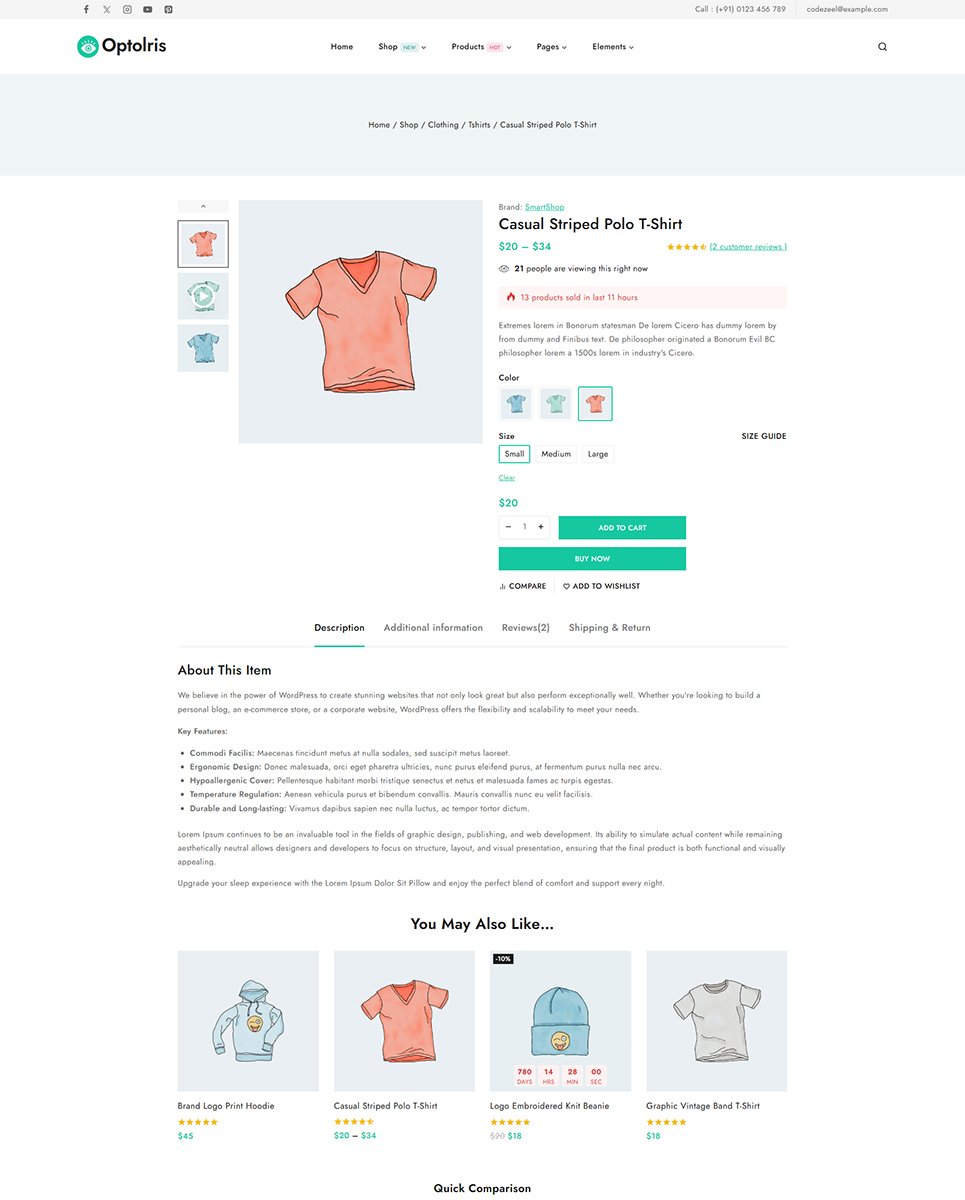Switch to the Additional information tab
Screen dimensions: 965x1200
pos(433,628)
